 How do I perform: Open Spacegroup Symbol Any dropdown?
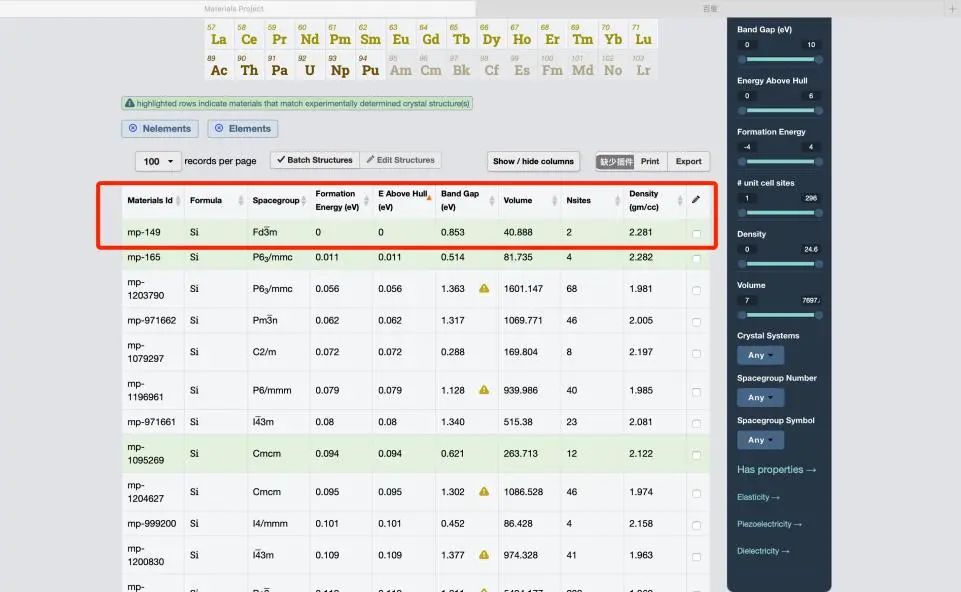(x=760, y=440)
